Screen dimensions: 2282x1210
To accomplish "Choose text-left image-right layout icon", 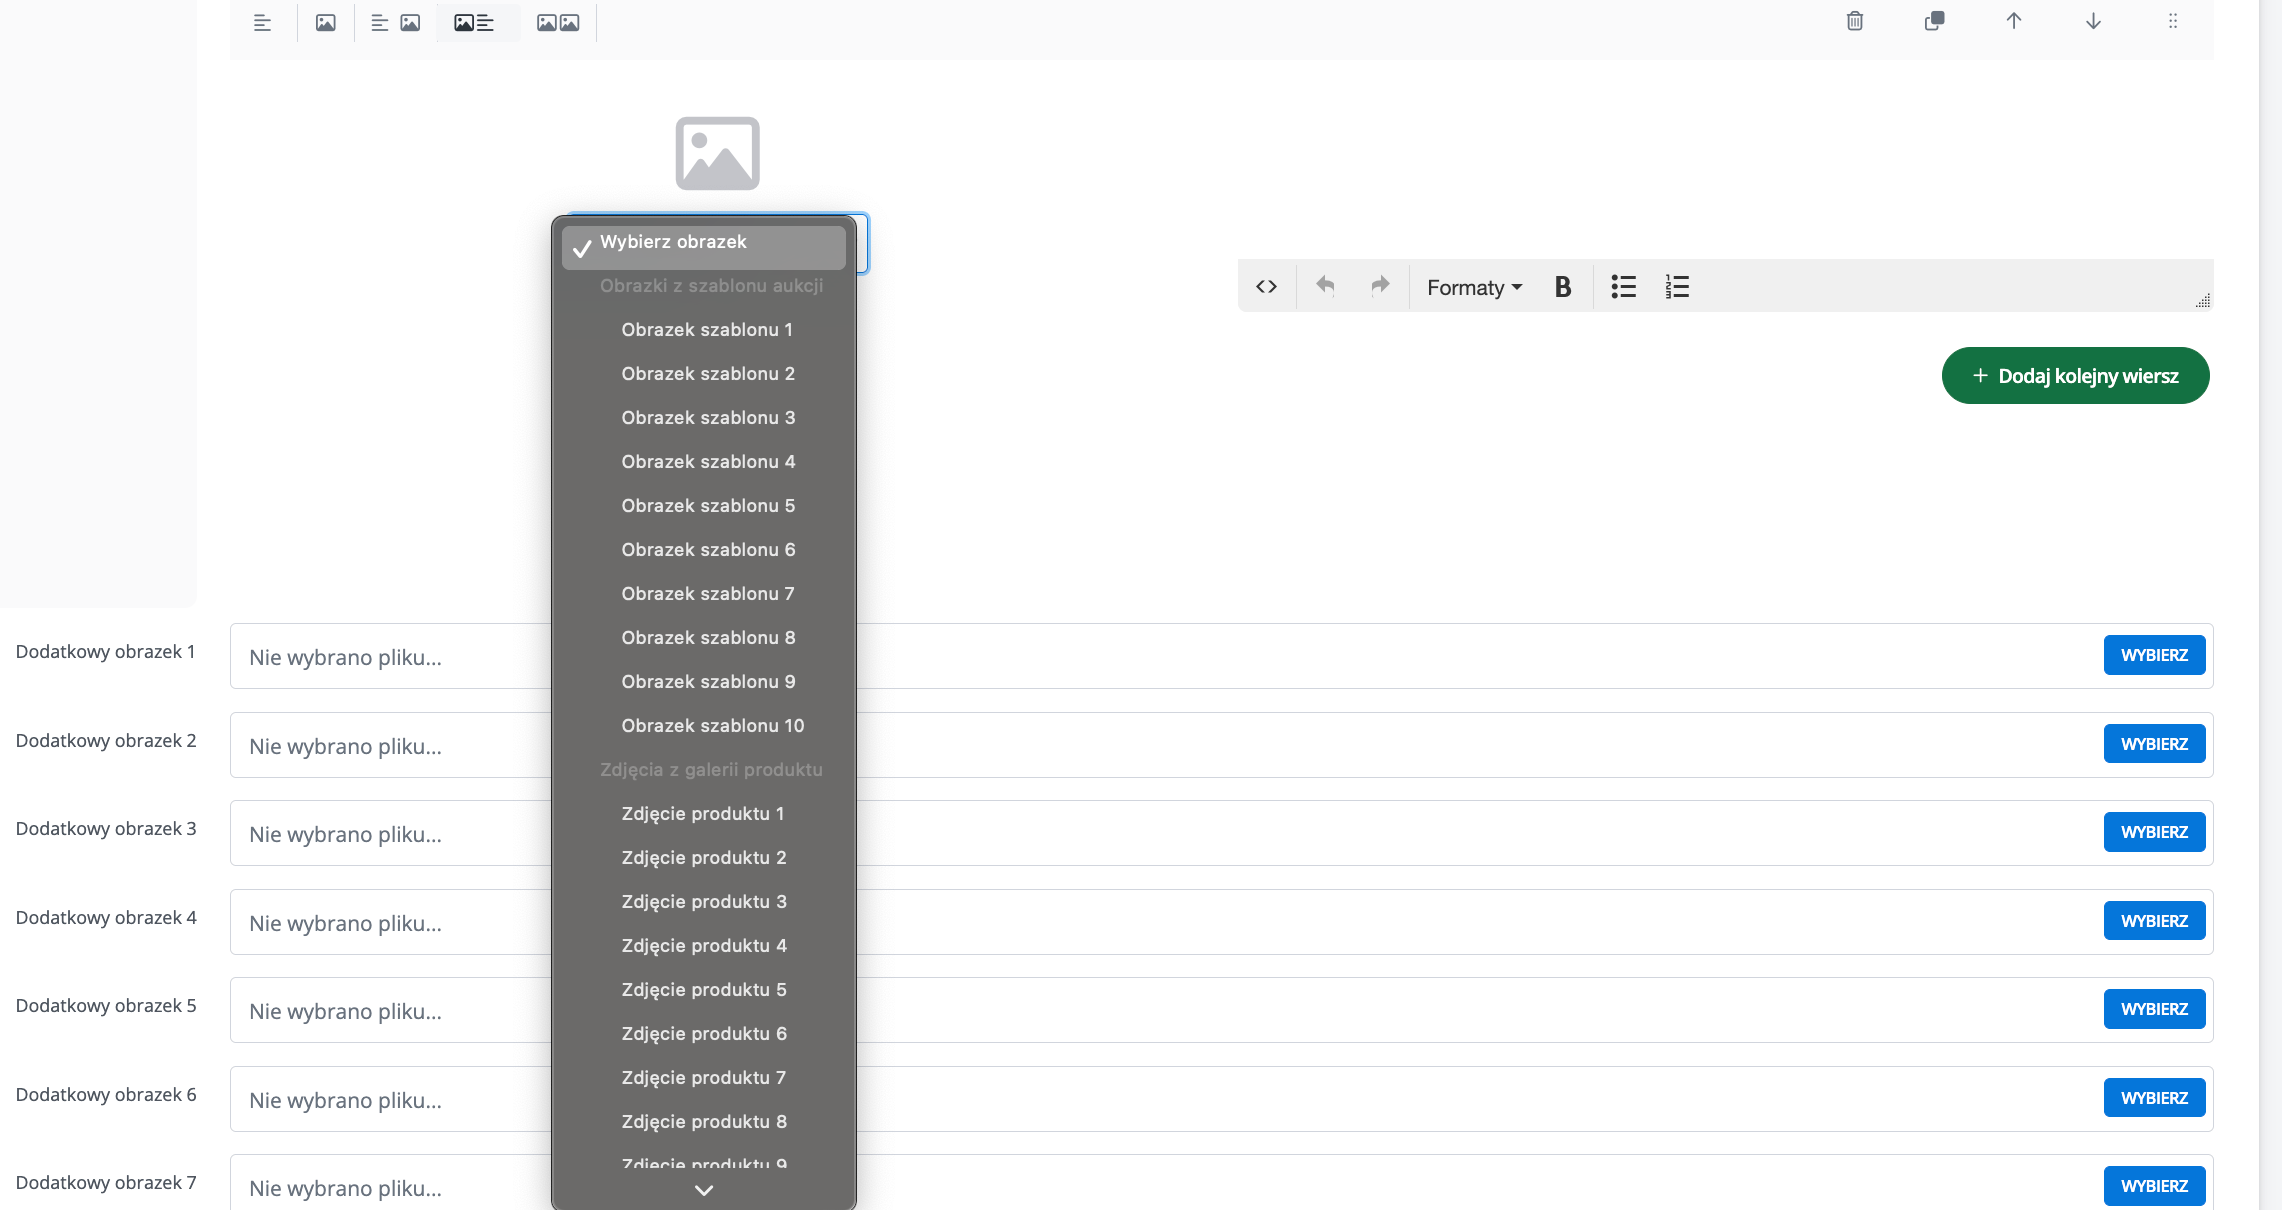I will (x=395, y=22).
